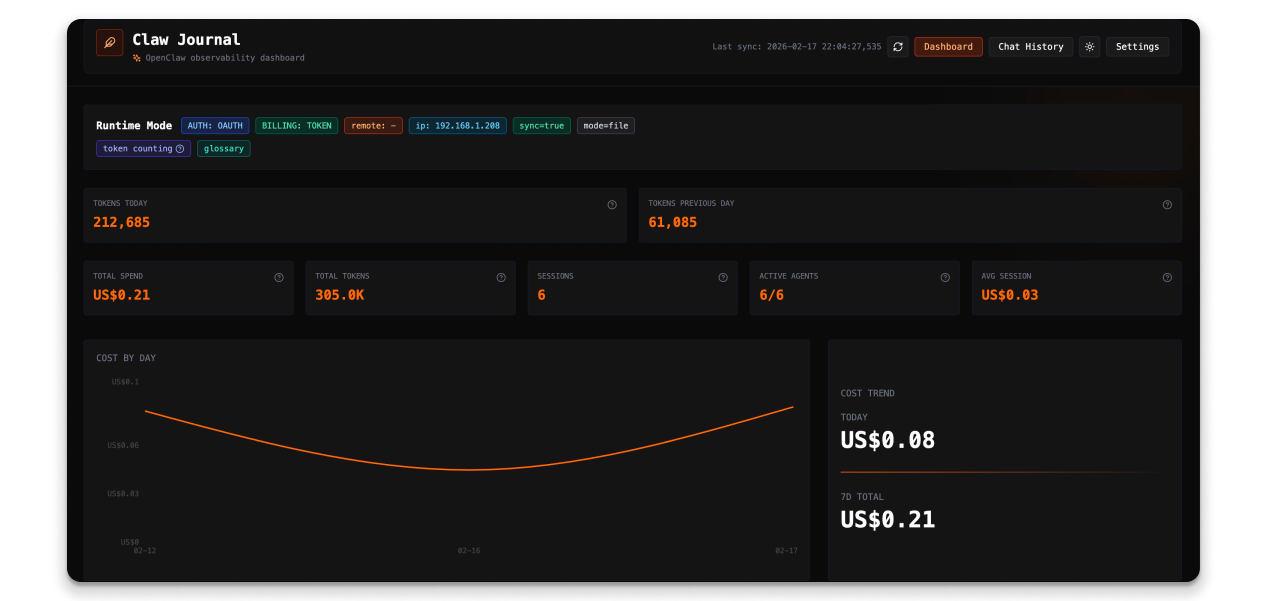Click the refresh sync icon button
The image size is (1268, 601).
click(898, 47)
